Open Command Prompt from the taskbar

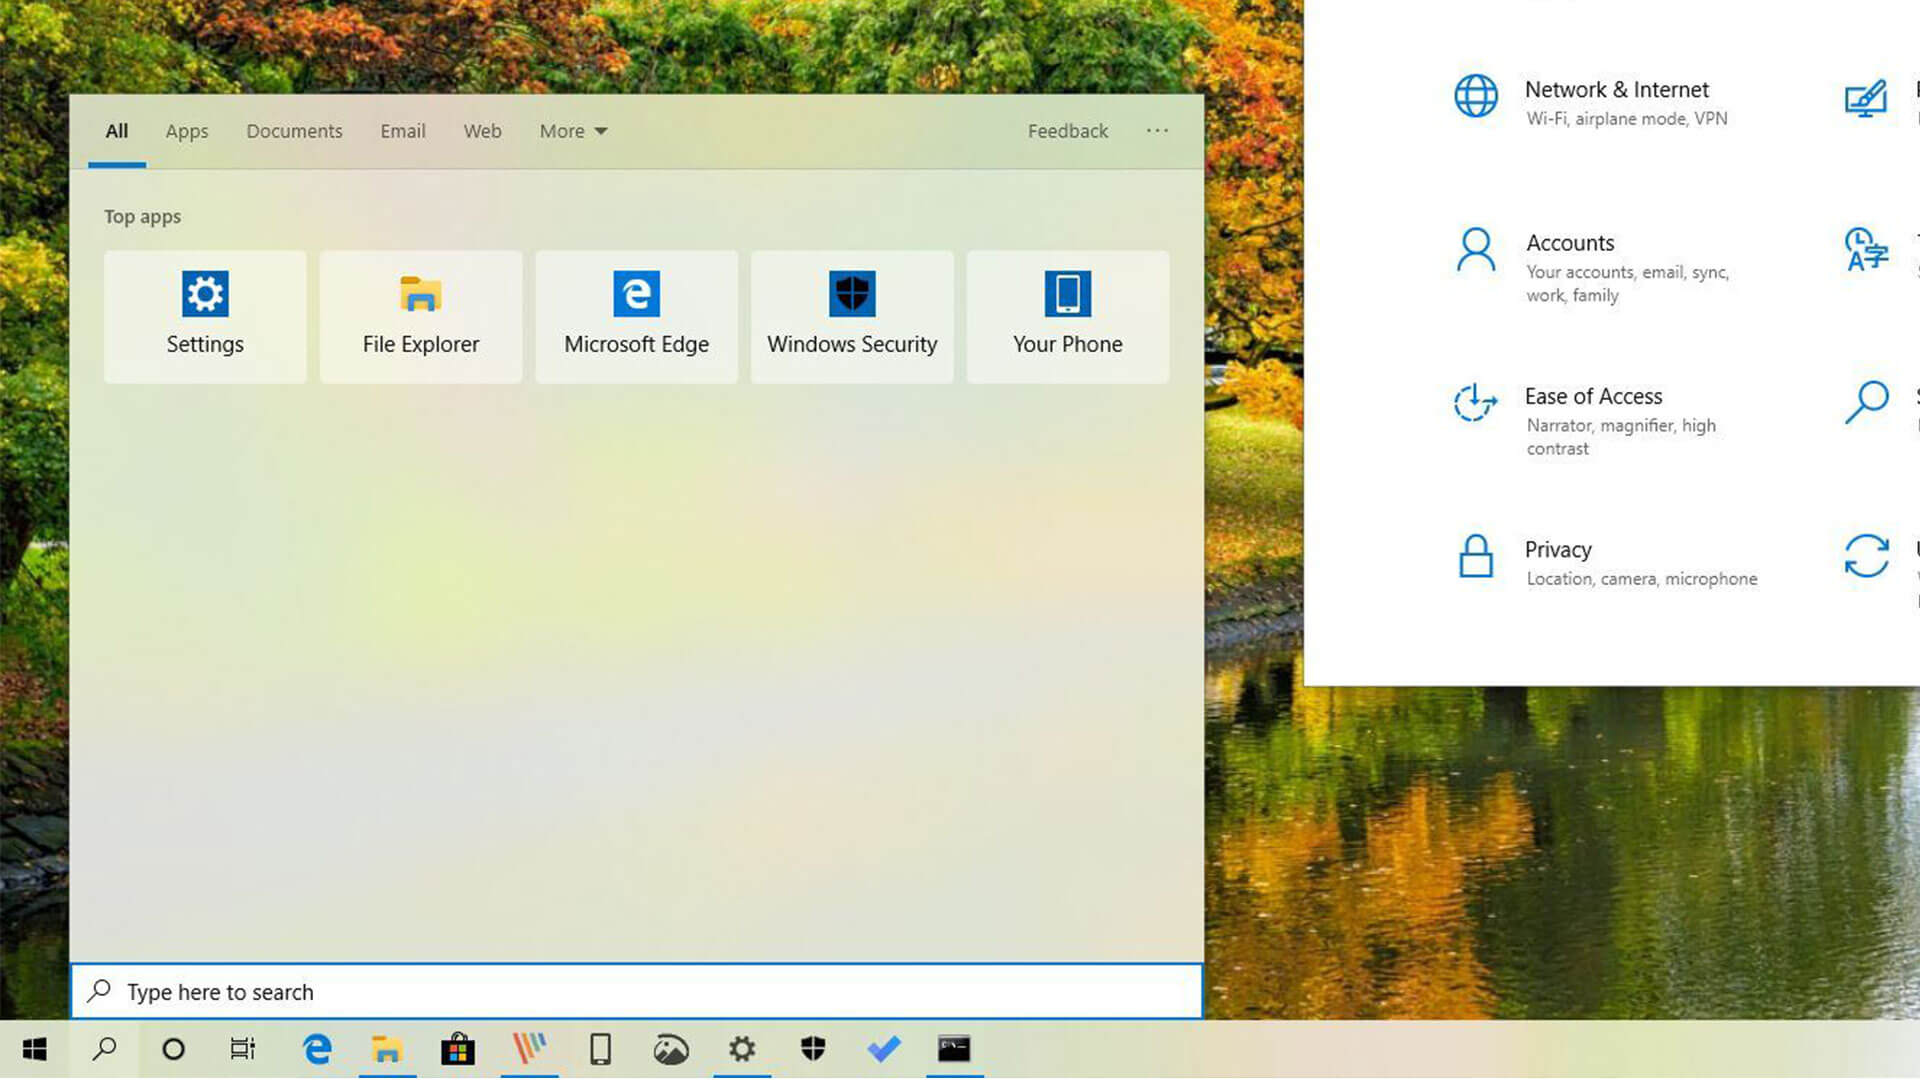point(954,1049)
